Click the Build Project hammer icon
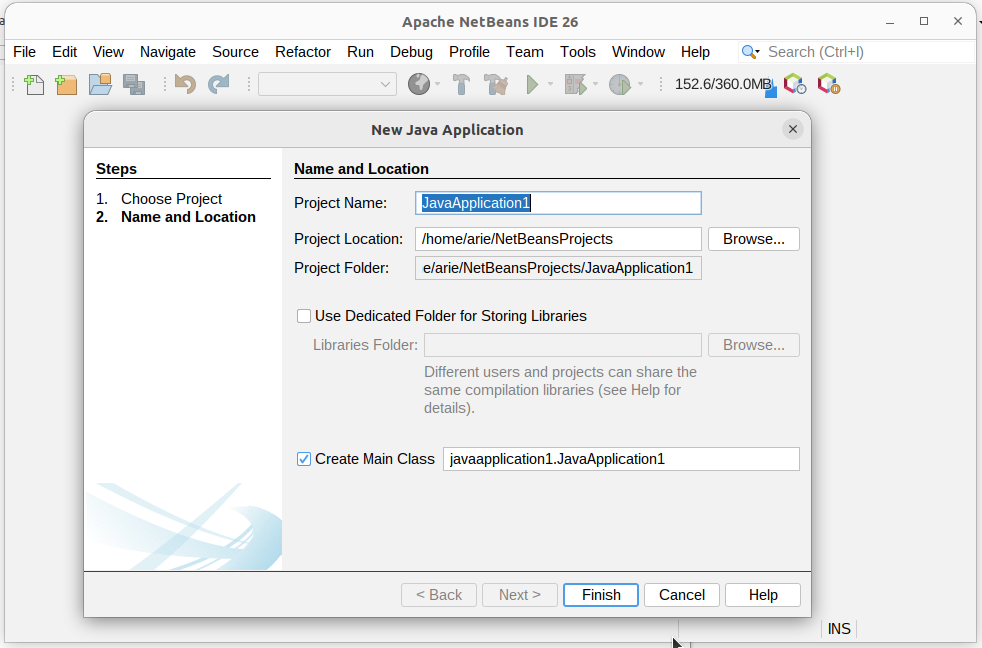This screenshot has width=982, height=648. click(x=462, y=84)
